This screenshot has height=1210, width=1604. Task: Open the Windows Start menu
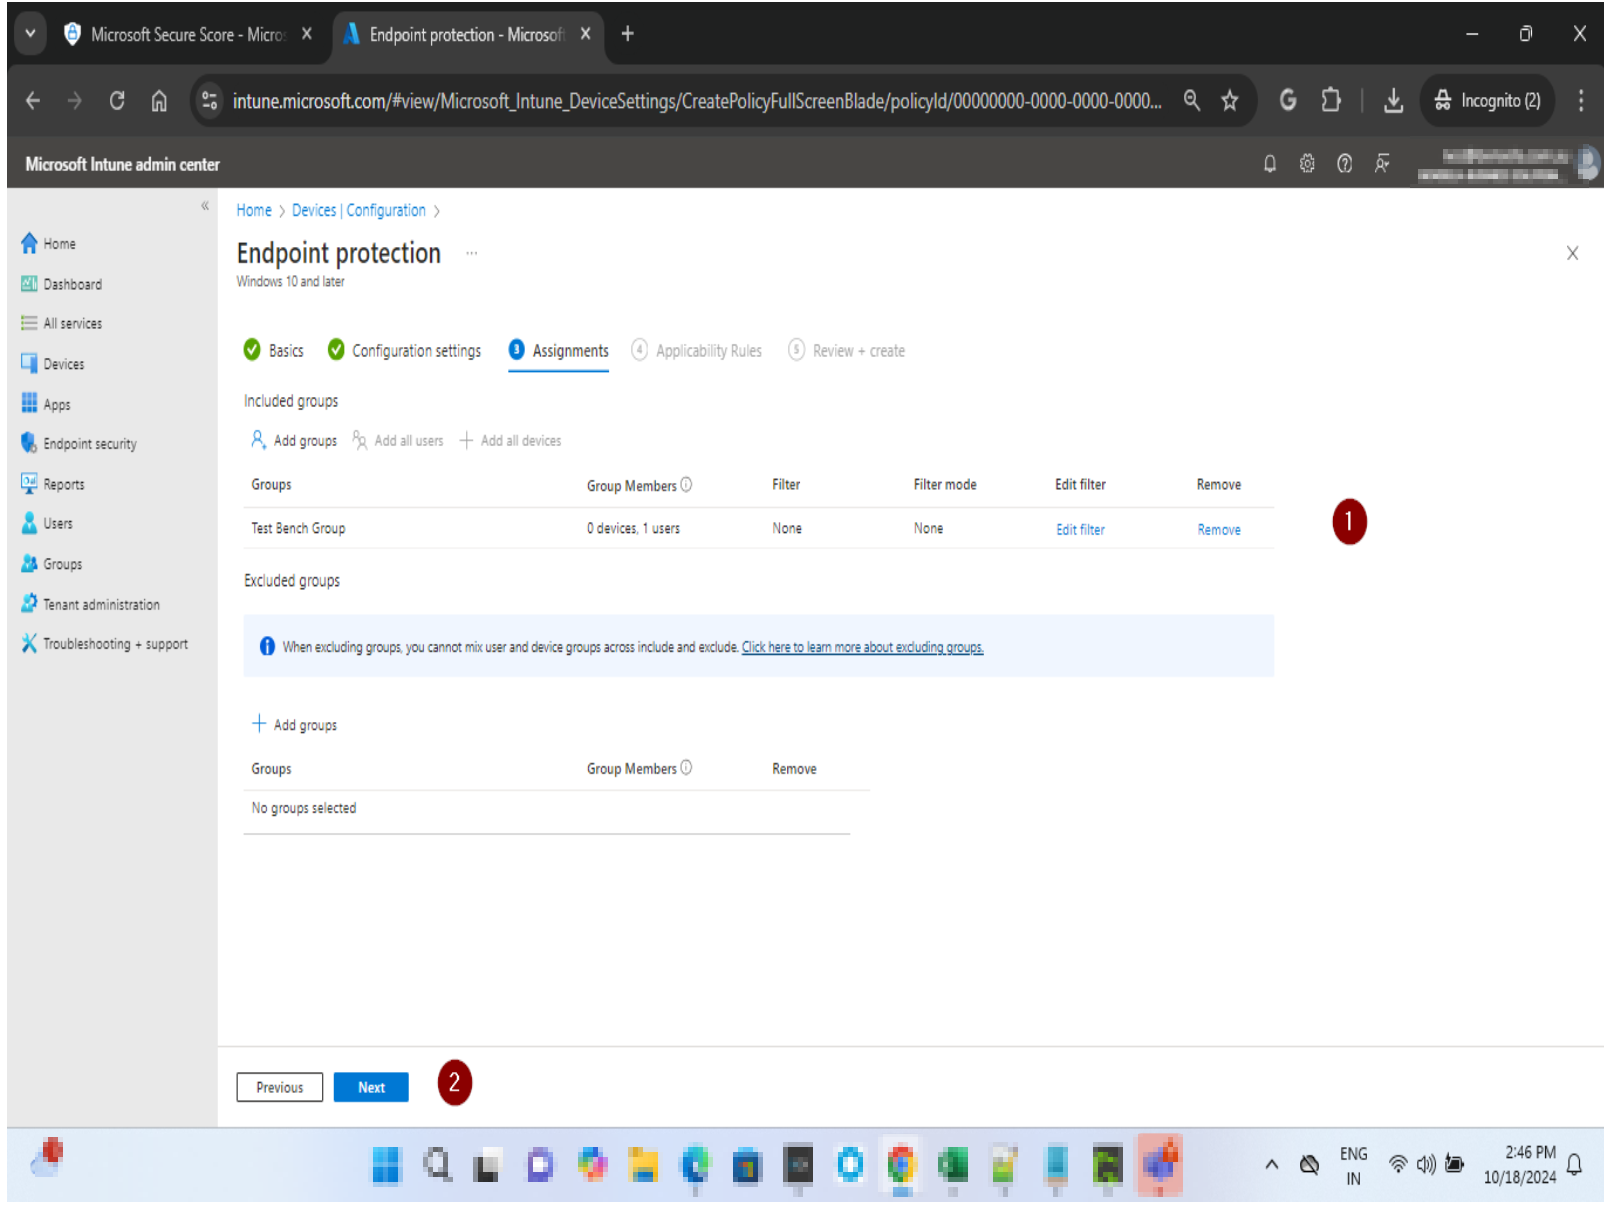[x=385, y=1165]
